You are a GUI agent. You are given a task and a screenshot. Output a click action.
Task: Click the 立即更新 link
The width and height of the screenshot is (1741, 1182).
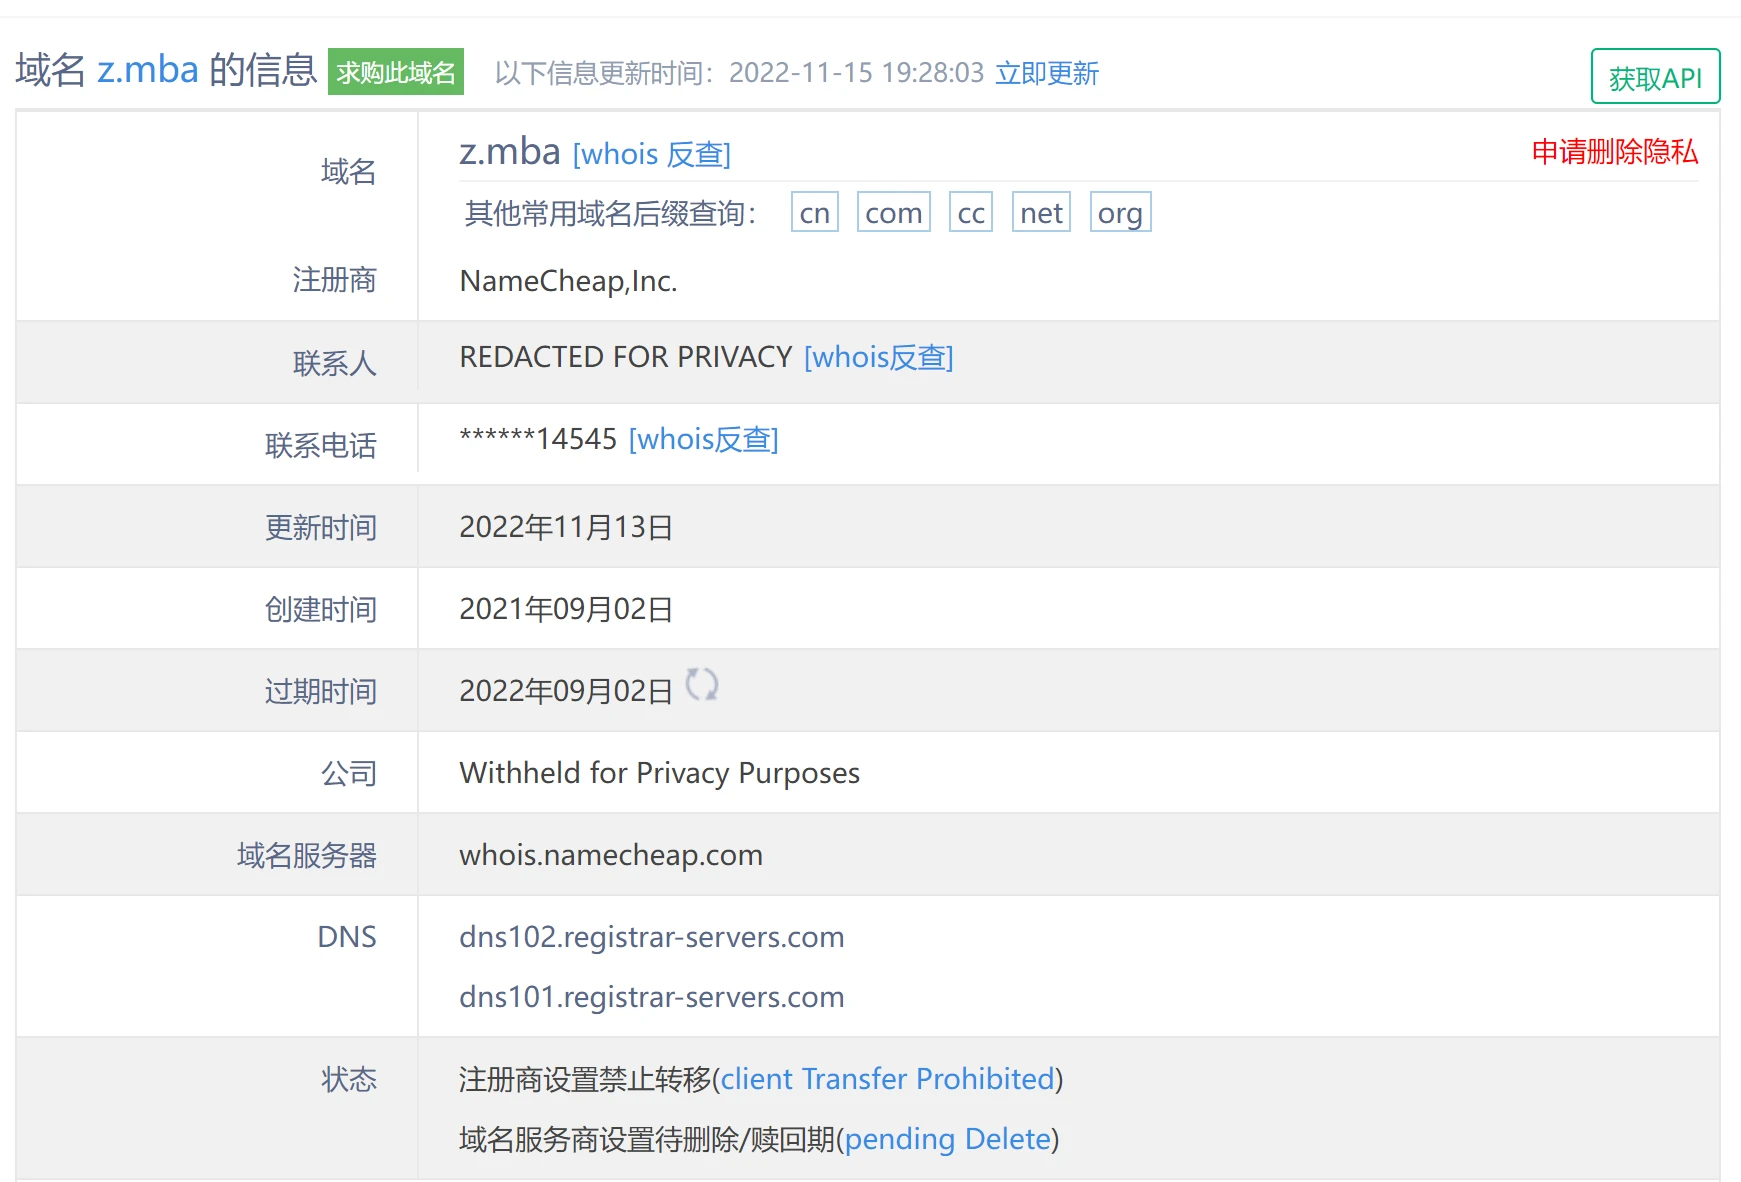tap(1046, 73)
